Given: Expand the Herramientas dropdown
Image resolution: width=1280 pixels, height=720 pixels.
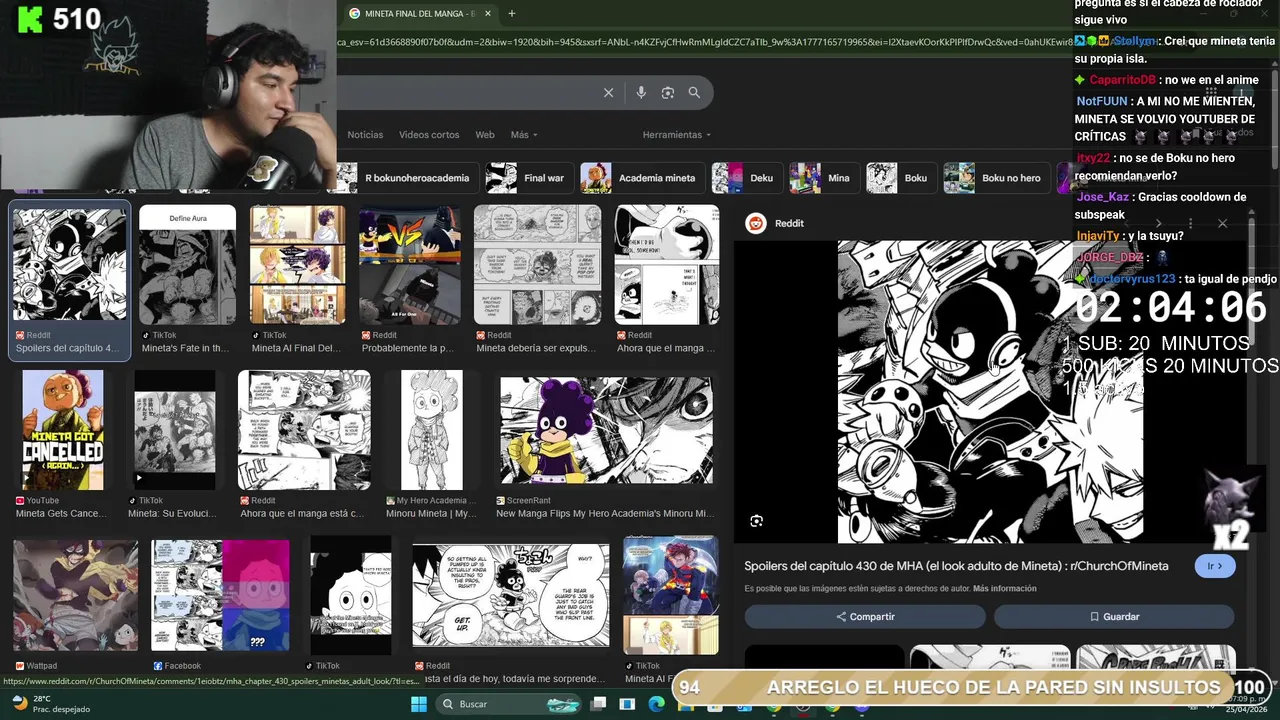Looking at the screenshot, I should tap(677, 135).
